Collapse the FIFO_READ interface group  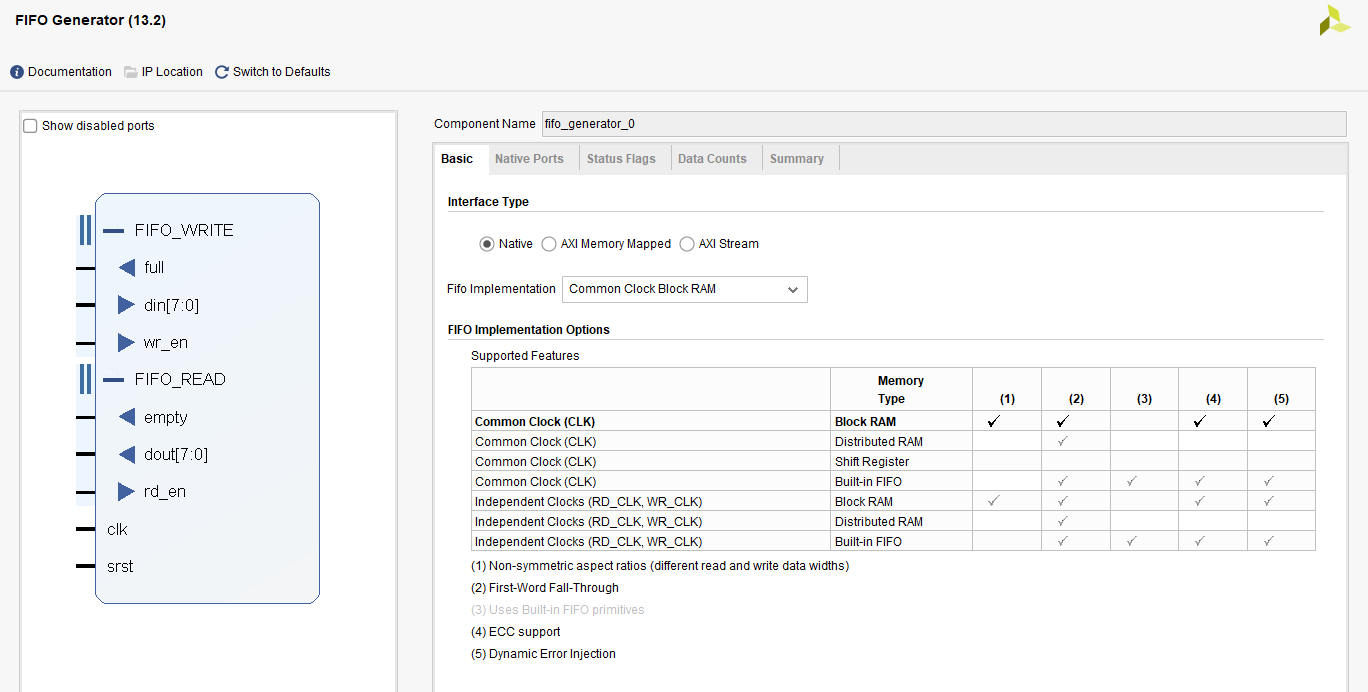pyautogui.click(x=113, y=380)
